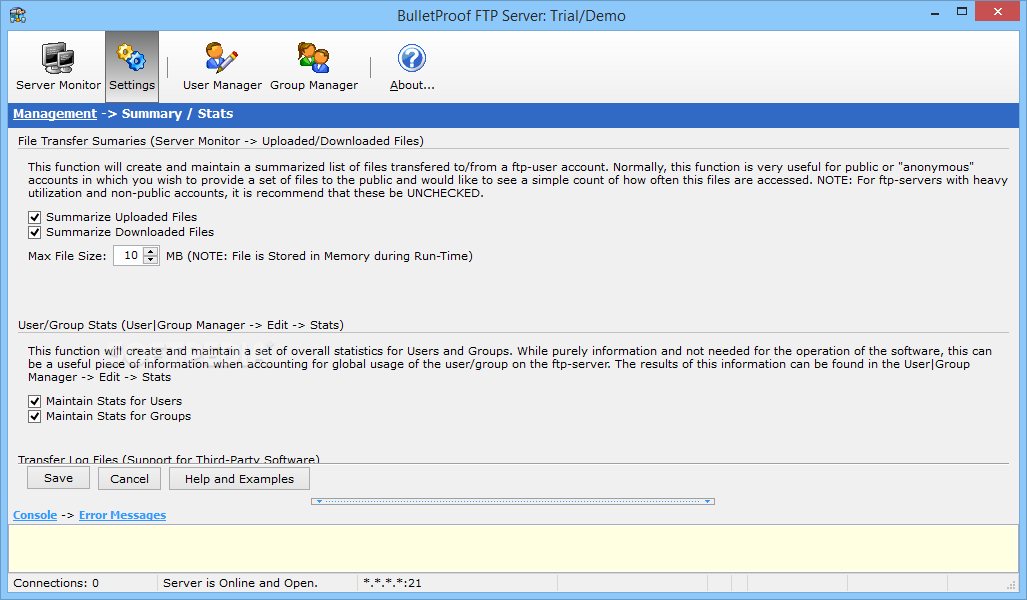Viewport: 1027px width, 600px height.
Task: Open the Group Manager
Action: tap(314, 67)
